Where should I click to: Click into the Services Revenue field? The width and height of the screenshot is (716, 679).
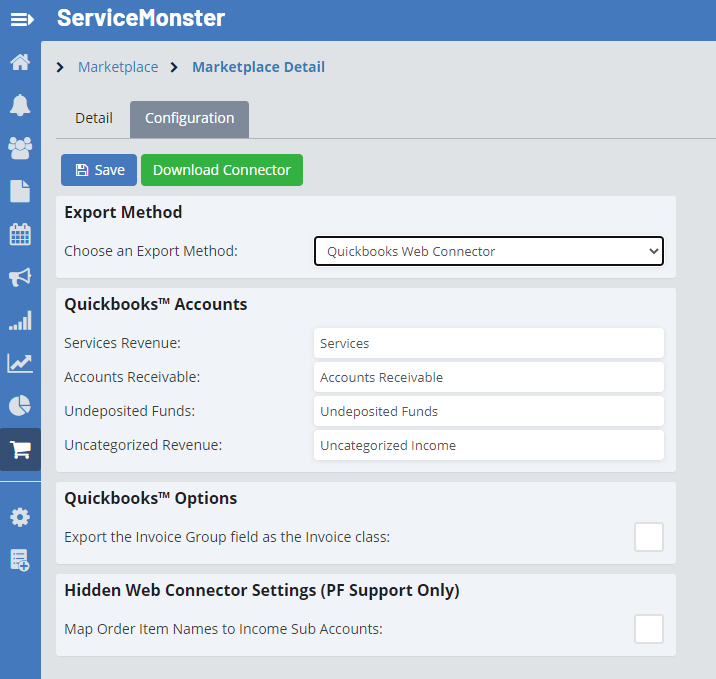click(488, 343)
